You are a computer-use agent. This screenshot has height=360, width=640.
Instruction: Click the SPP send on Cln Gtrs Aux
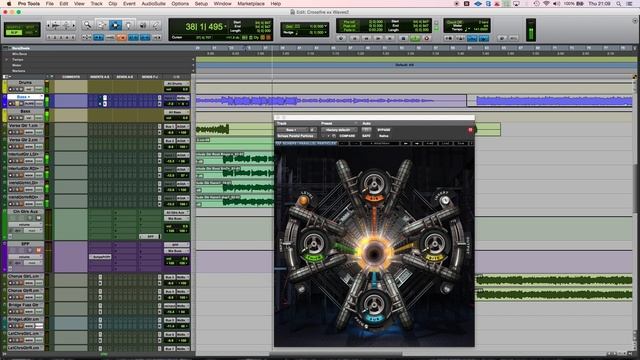[x=149, y=236]
